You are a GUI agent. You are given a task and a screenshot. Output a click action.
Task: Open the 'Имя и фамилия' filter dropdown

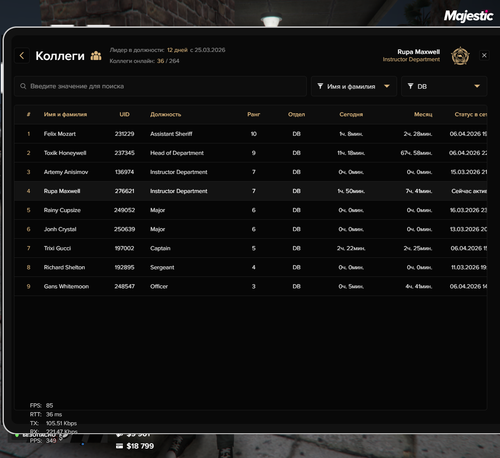click(354, 86)
